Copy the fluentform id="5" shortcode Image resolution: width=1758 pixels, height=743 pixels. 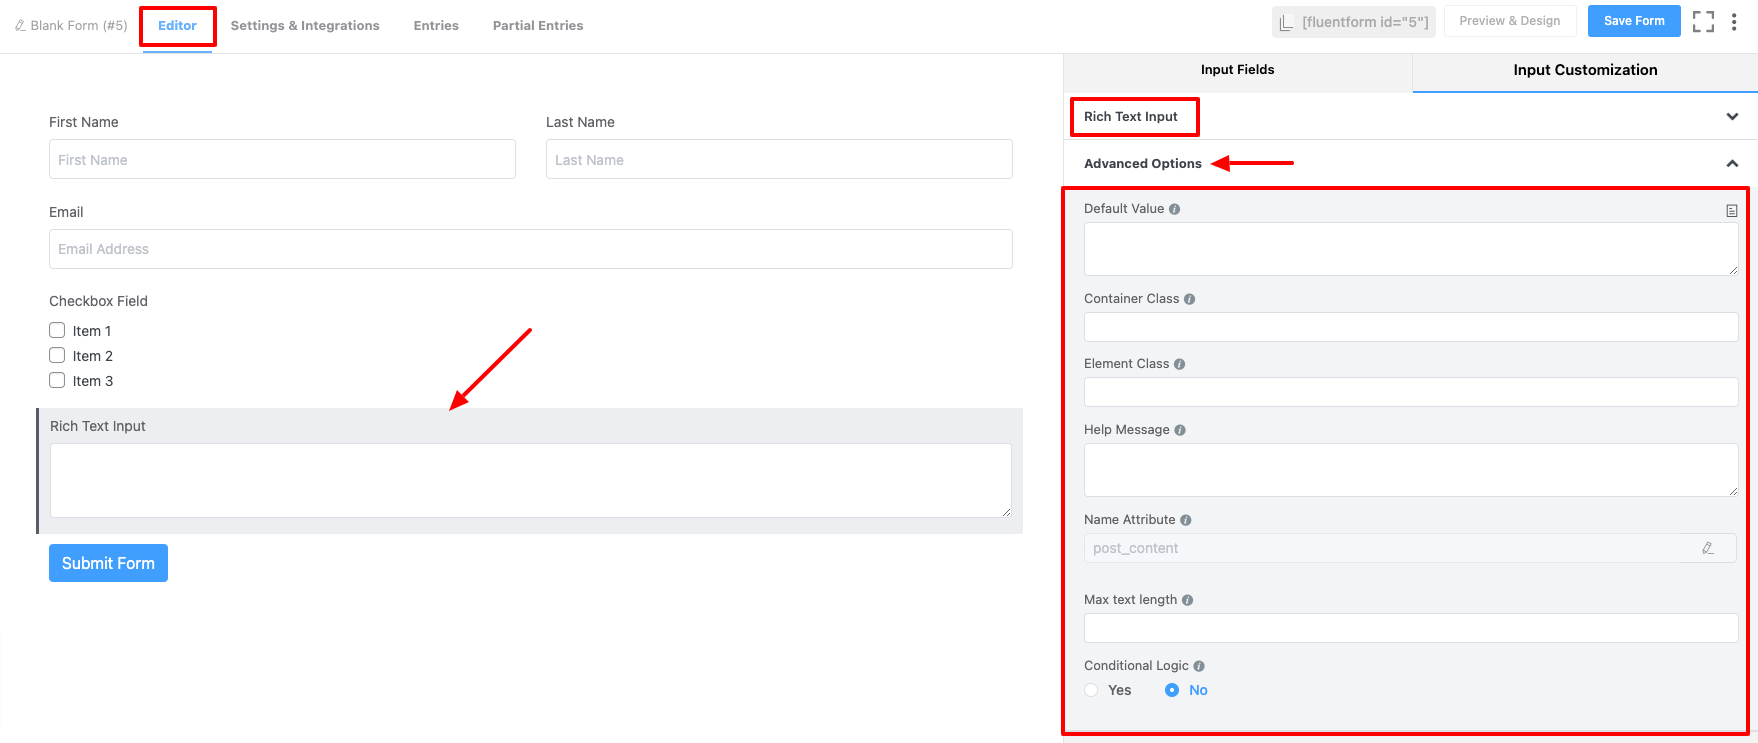[1354, 22]
